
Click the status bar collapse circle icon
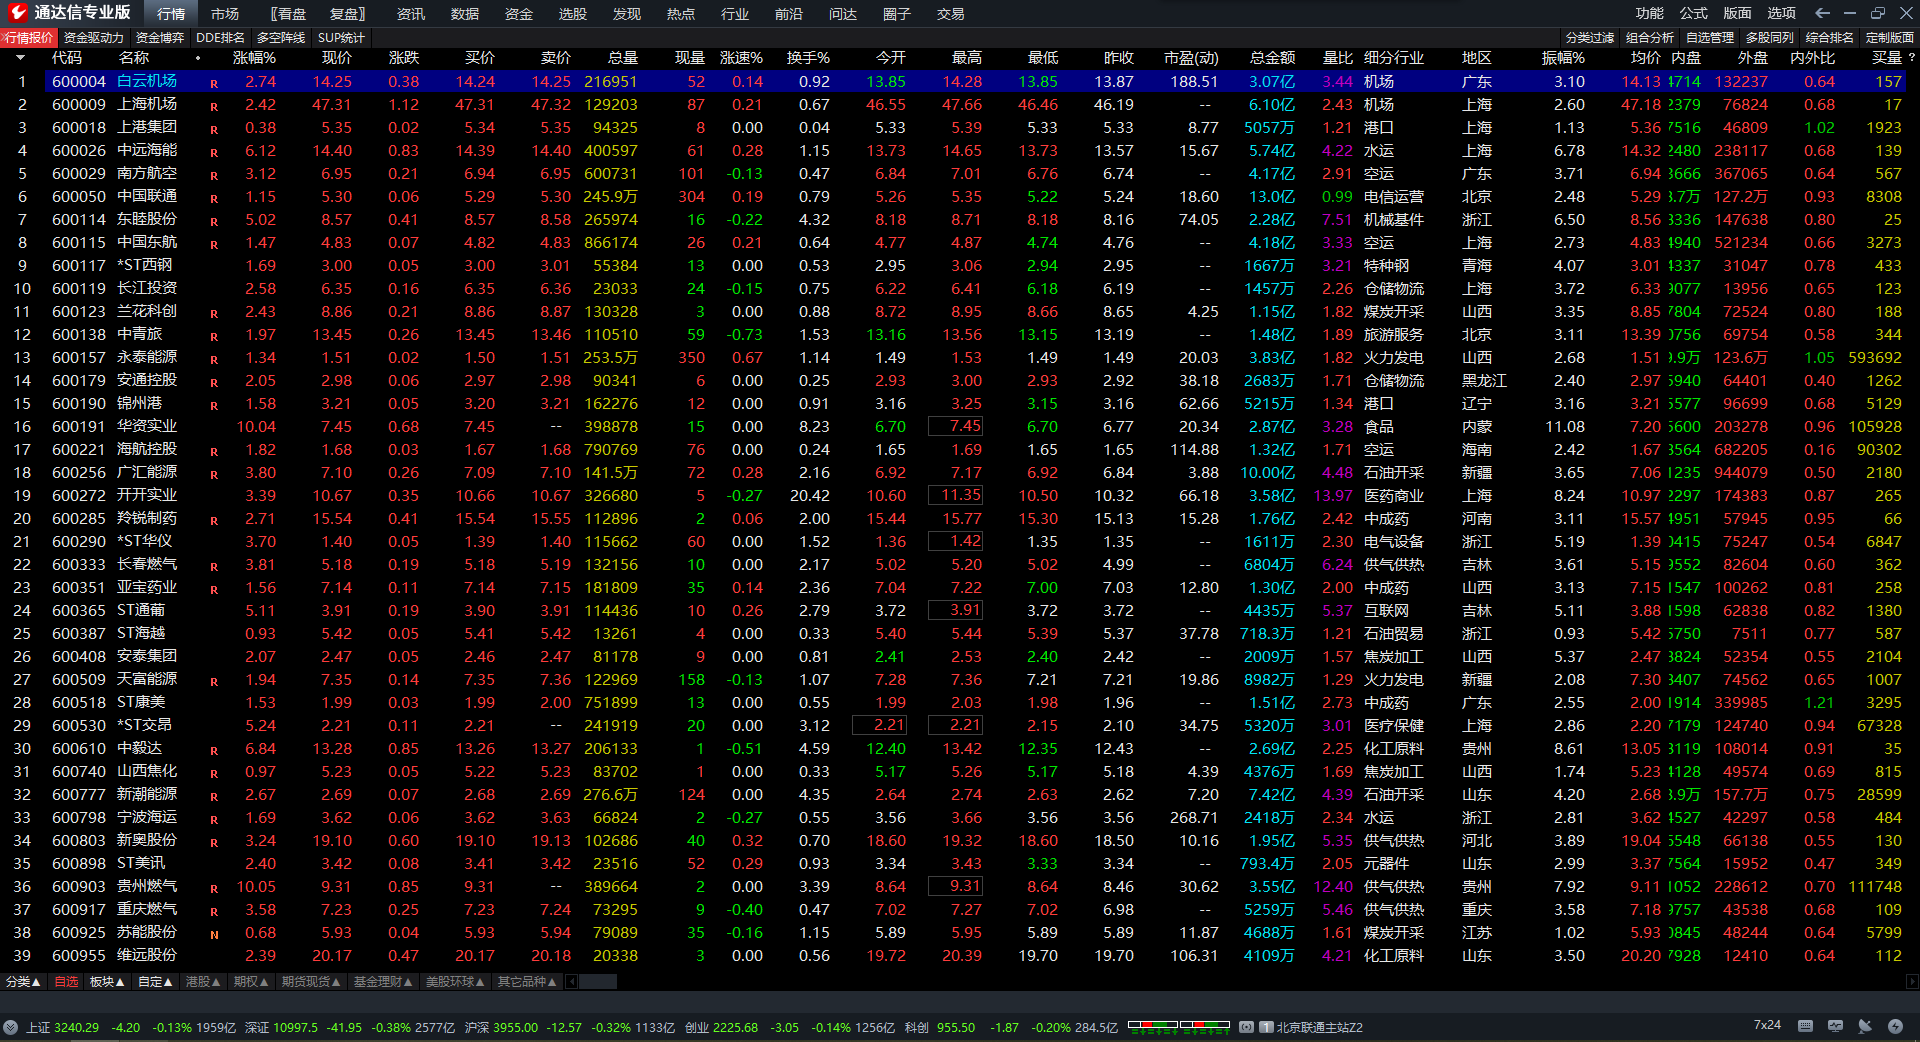[11, 1027]
